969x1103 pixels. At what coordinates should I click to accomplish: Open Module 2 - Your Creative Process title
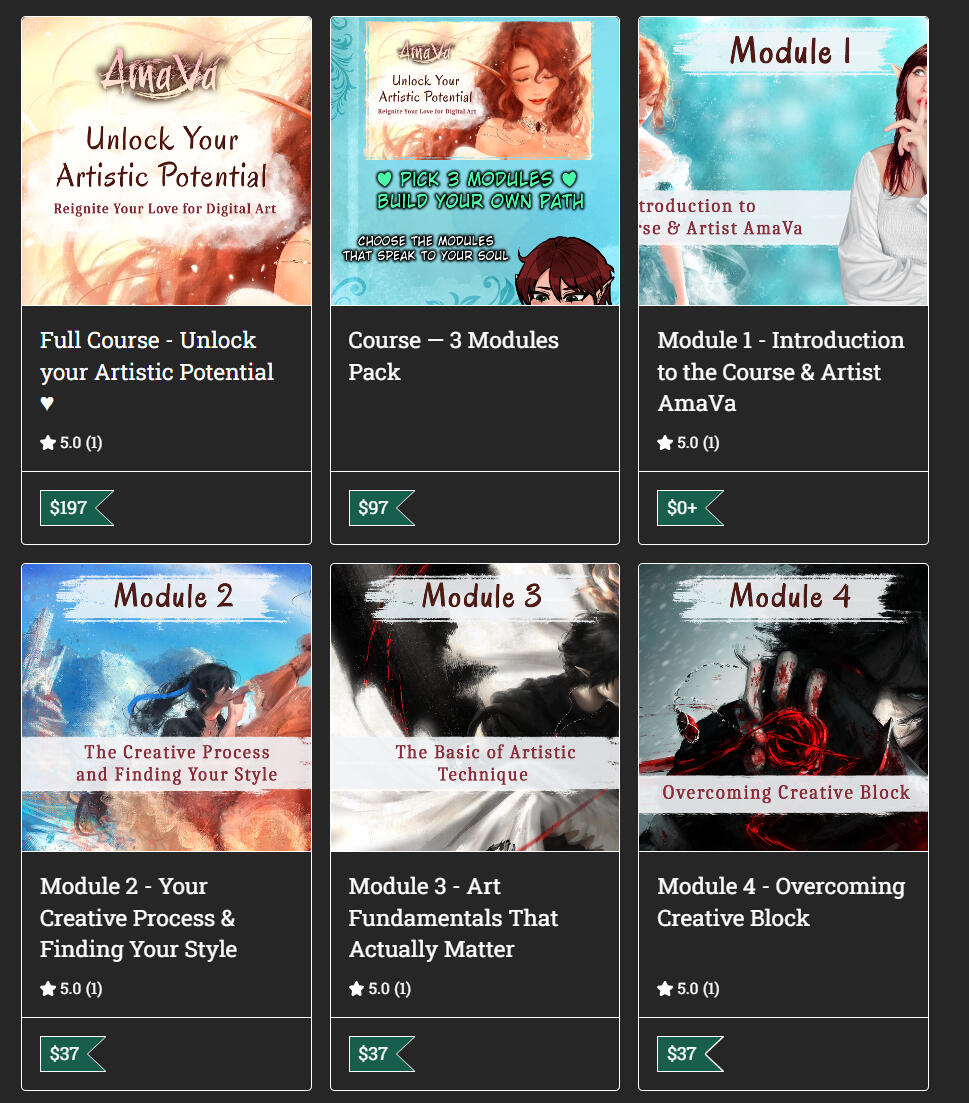(139, 917)
